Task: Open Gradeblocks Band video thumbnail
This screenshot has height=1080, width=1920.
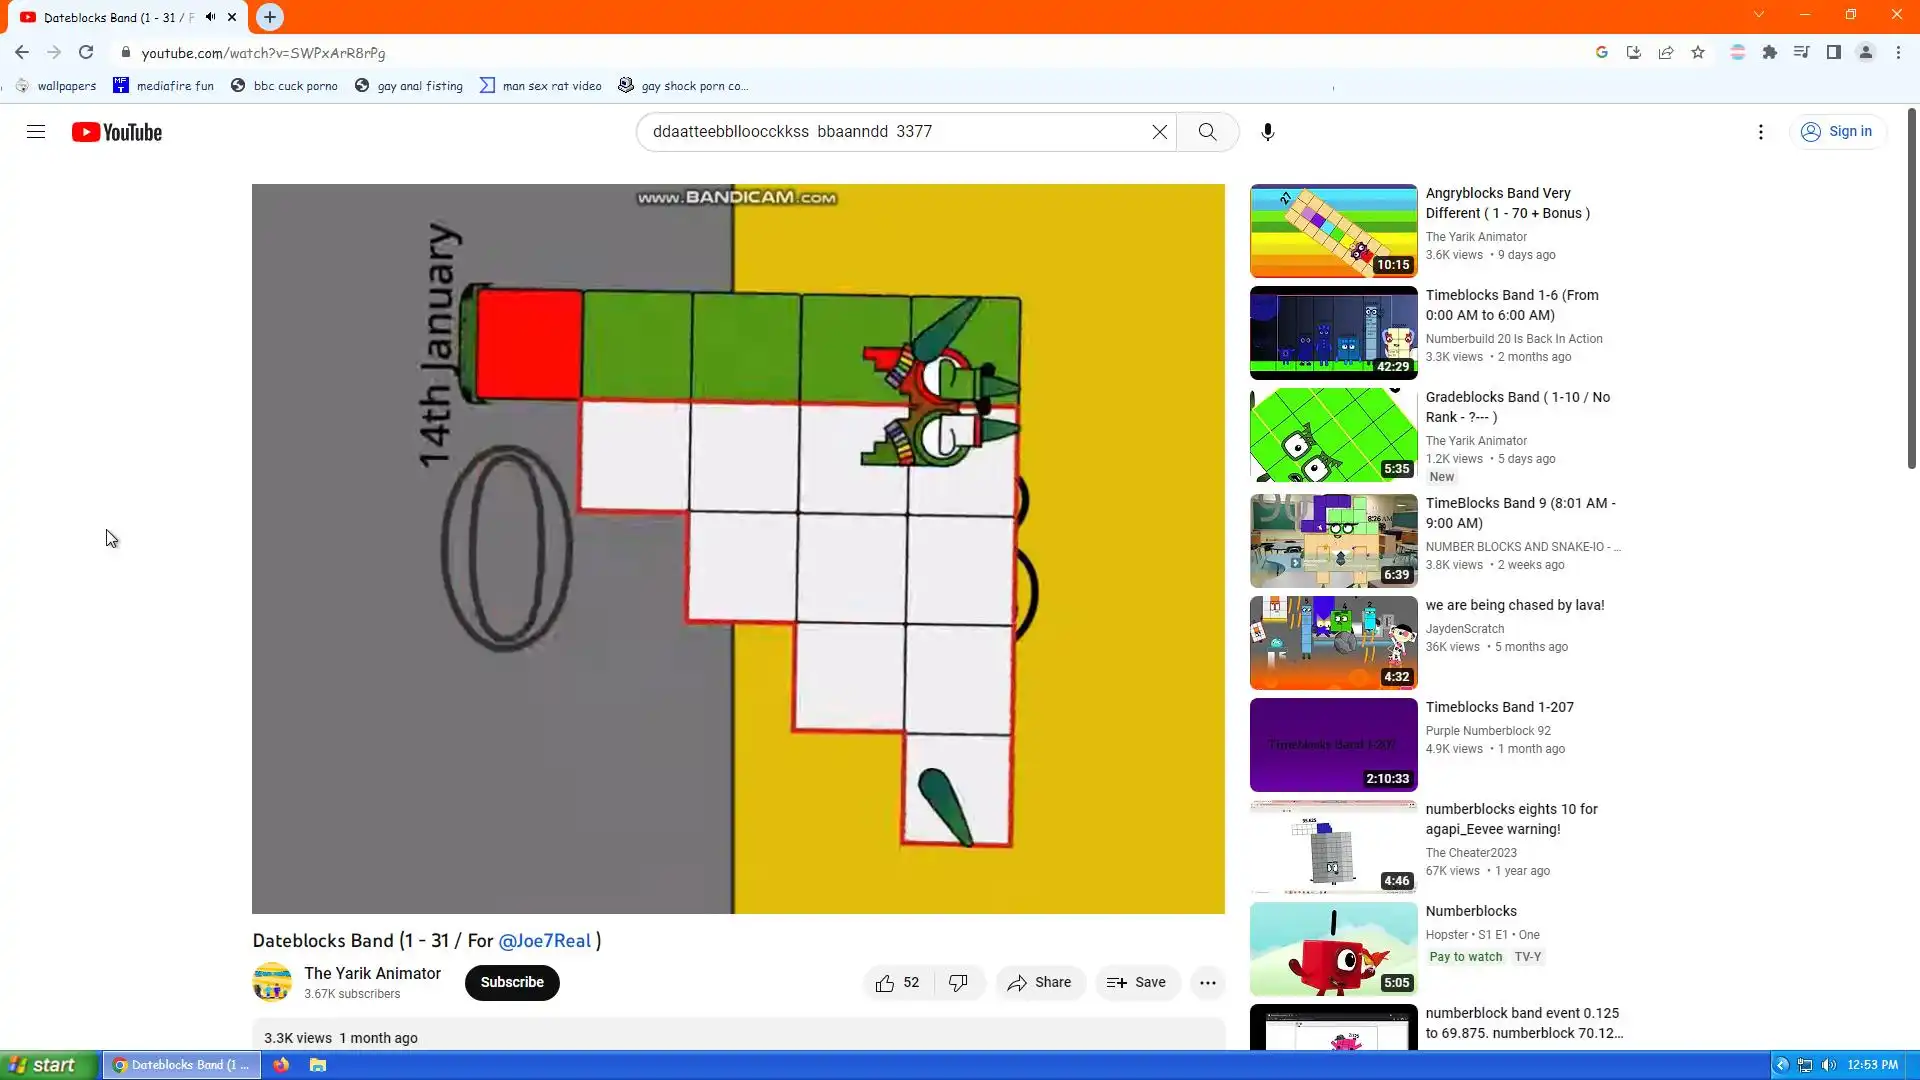Action: tap(1333, 435)
